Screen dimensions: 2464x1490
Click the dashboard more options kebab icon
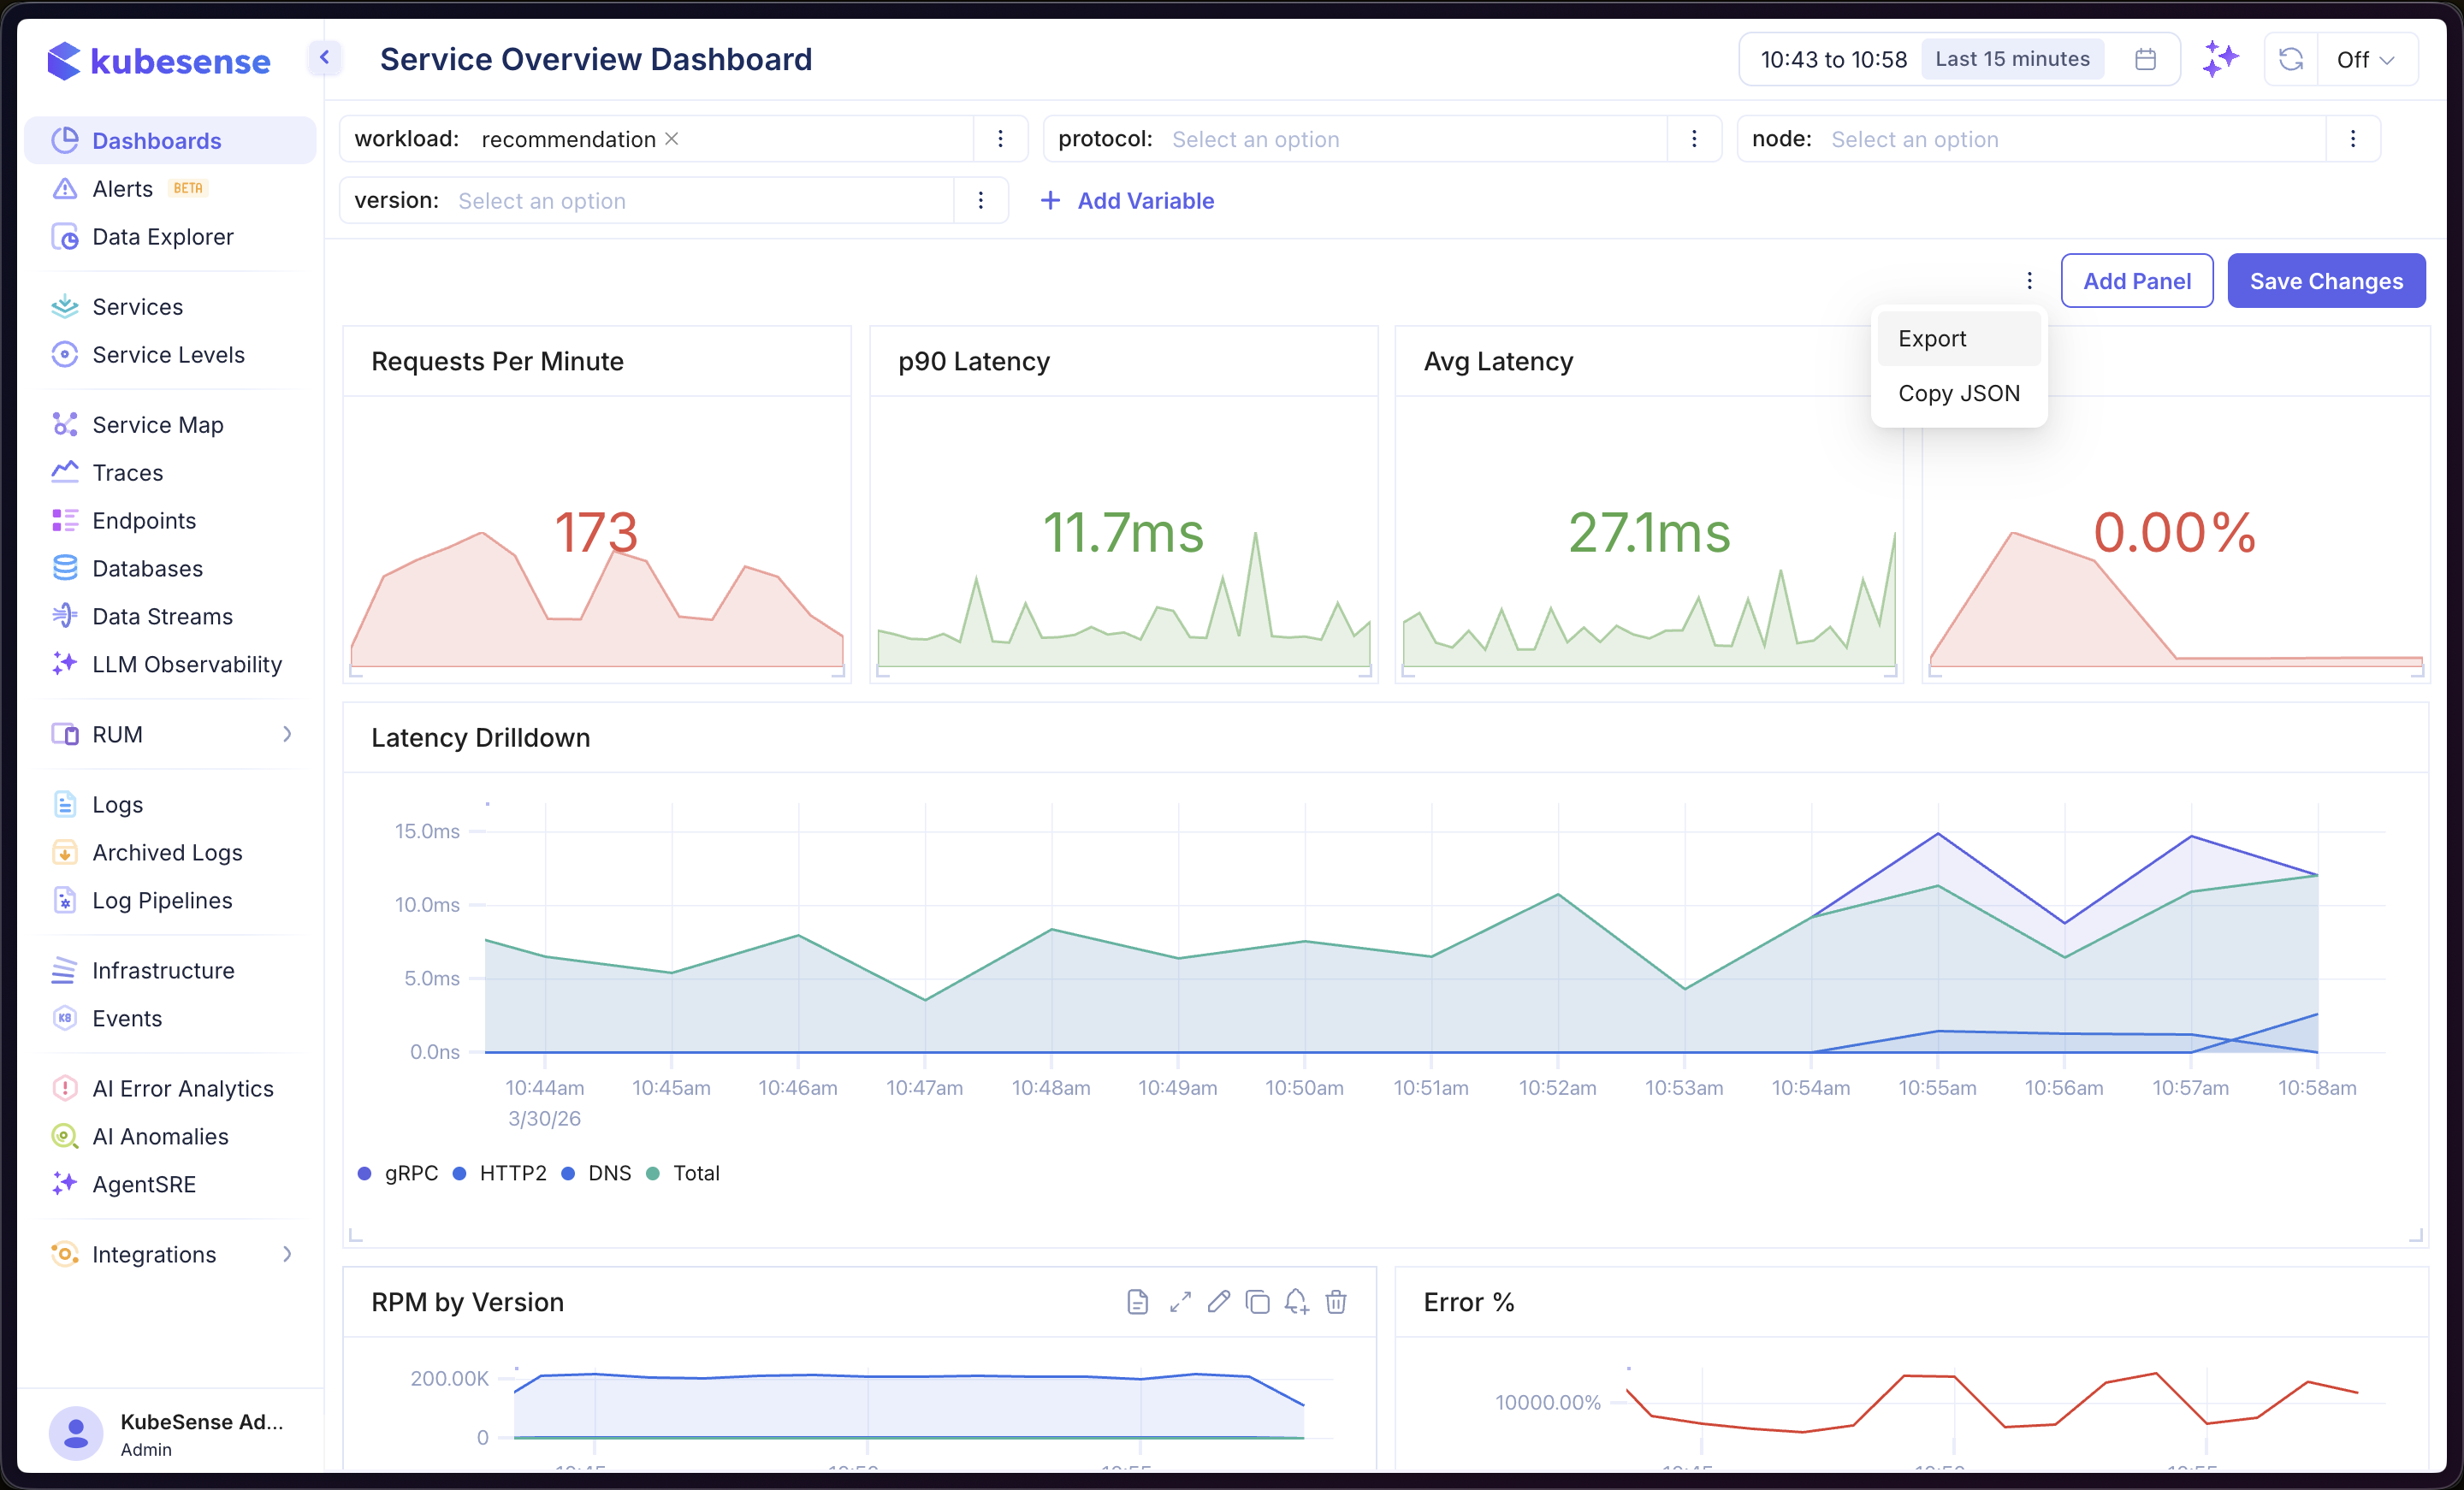click(x=2029, y=281)
